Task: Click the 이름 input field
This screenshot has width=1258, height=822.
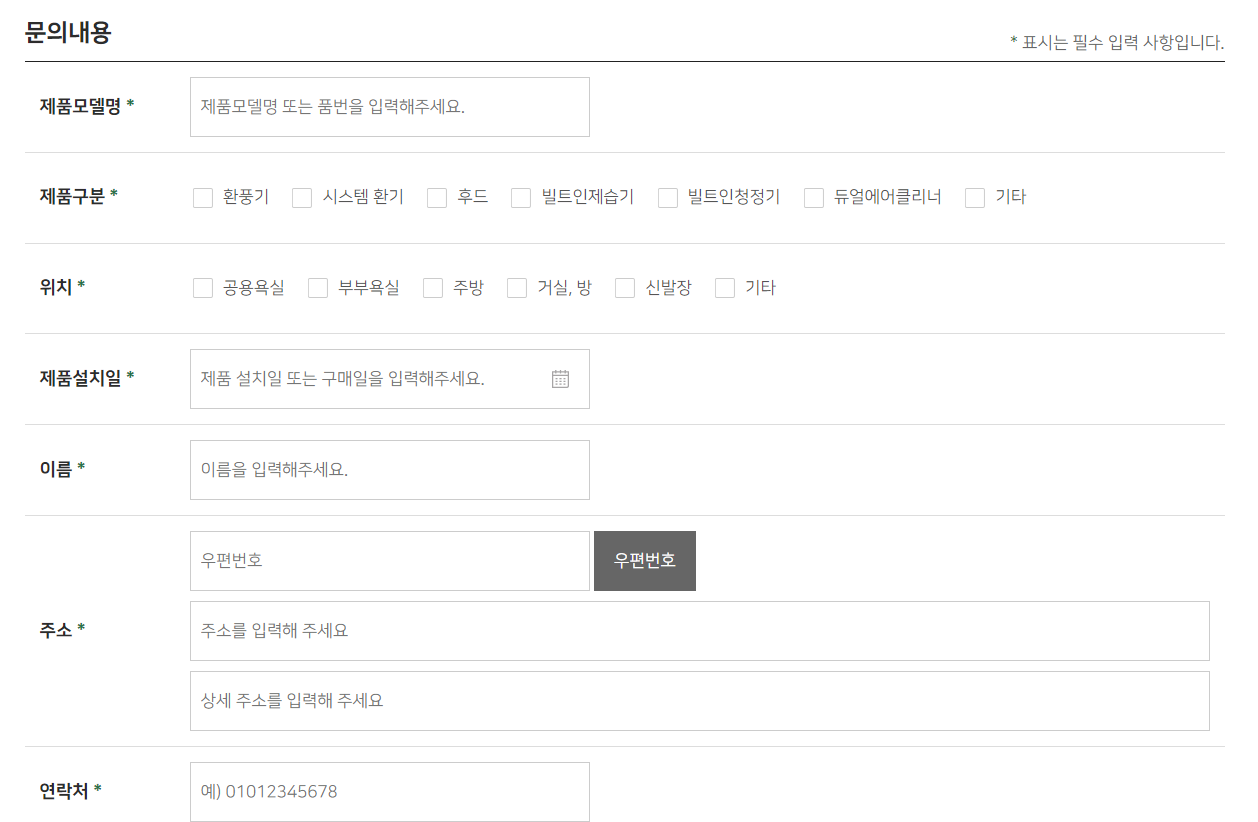Action: tap(389, 469)
